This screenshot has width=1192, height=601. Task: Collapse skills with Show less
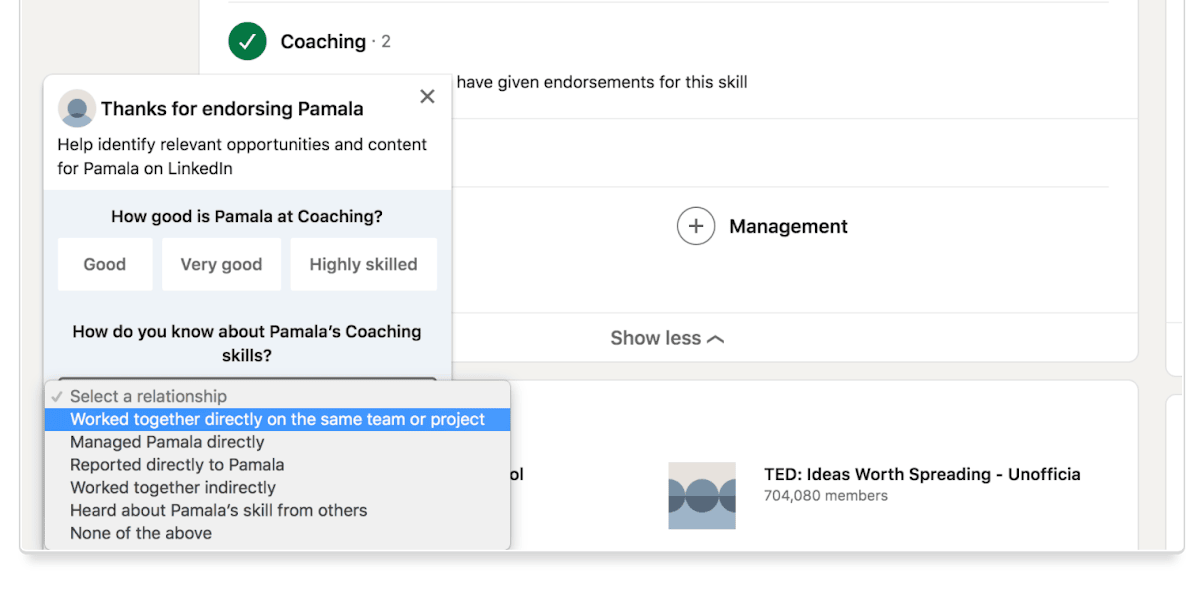[x=667, y=338]
